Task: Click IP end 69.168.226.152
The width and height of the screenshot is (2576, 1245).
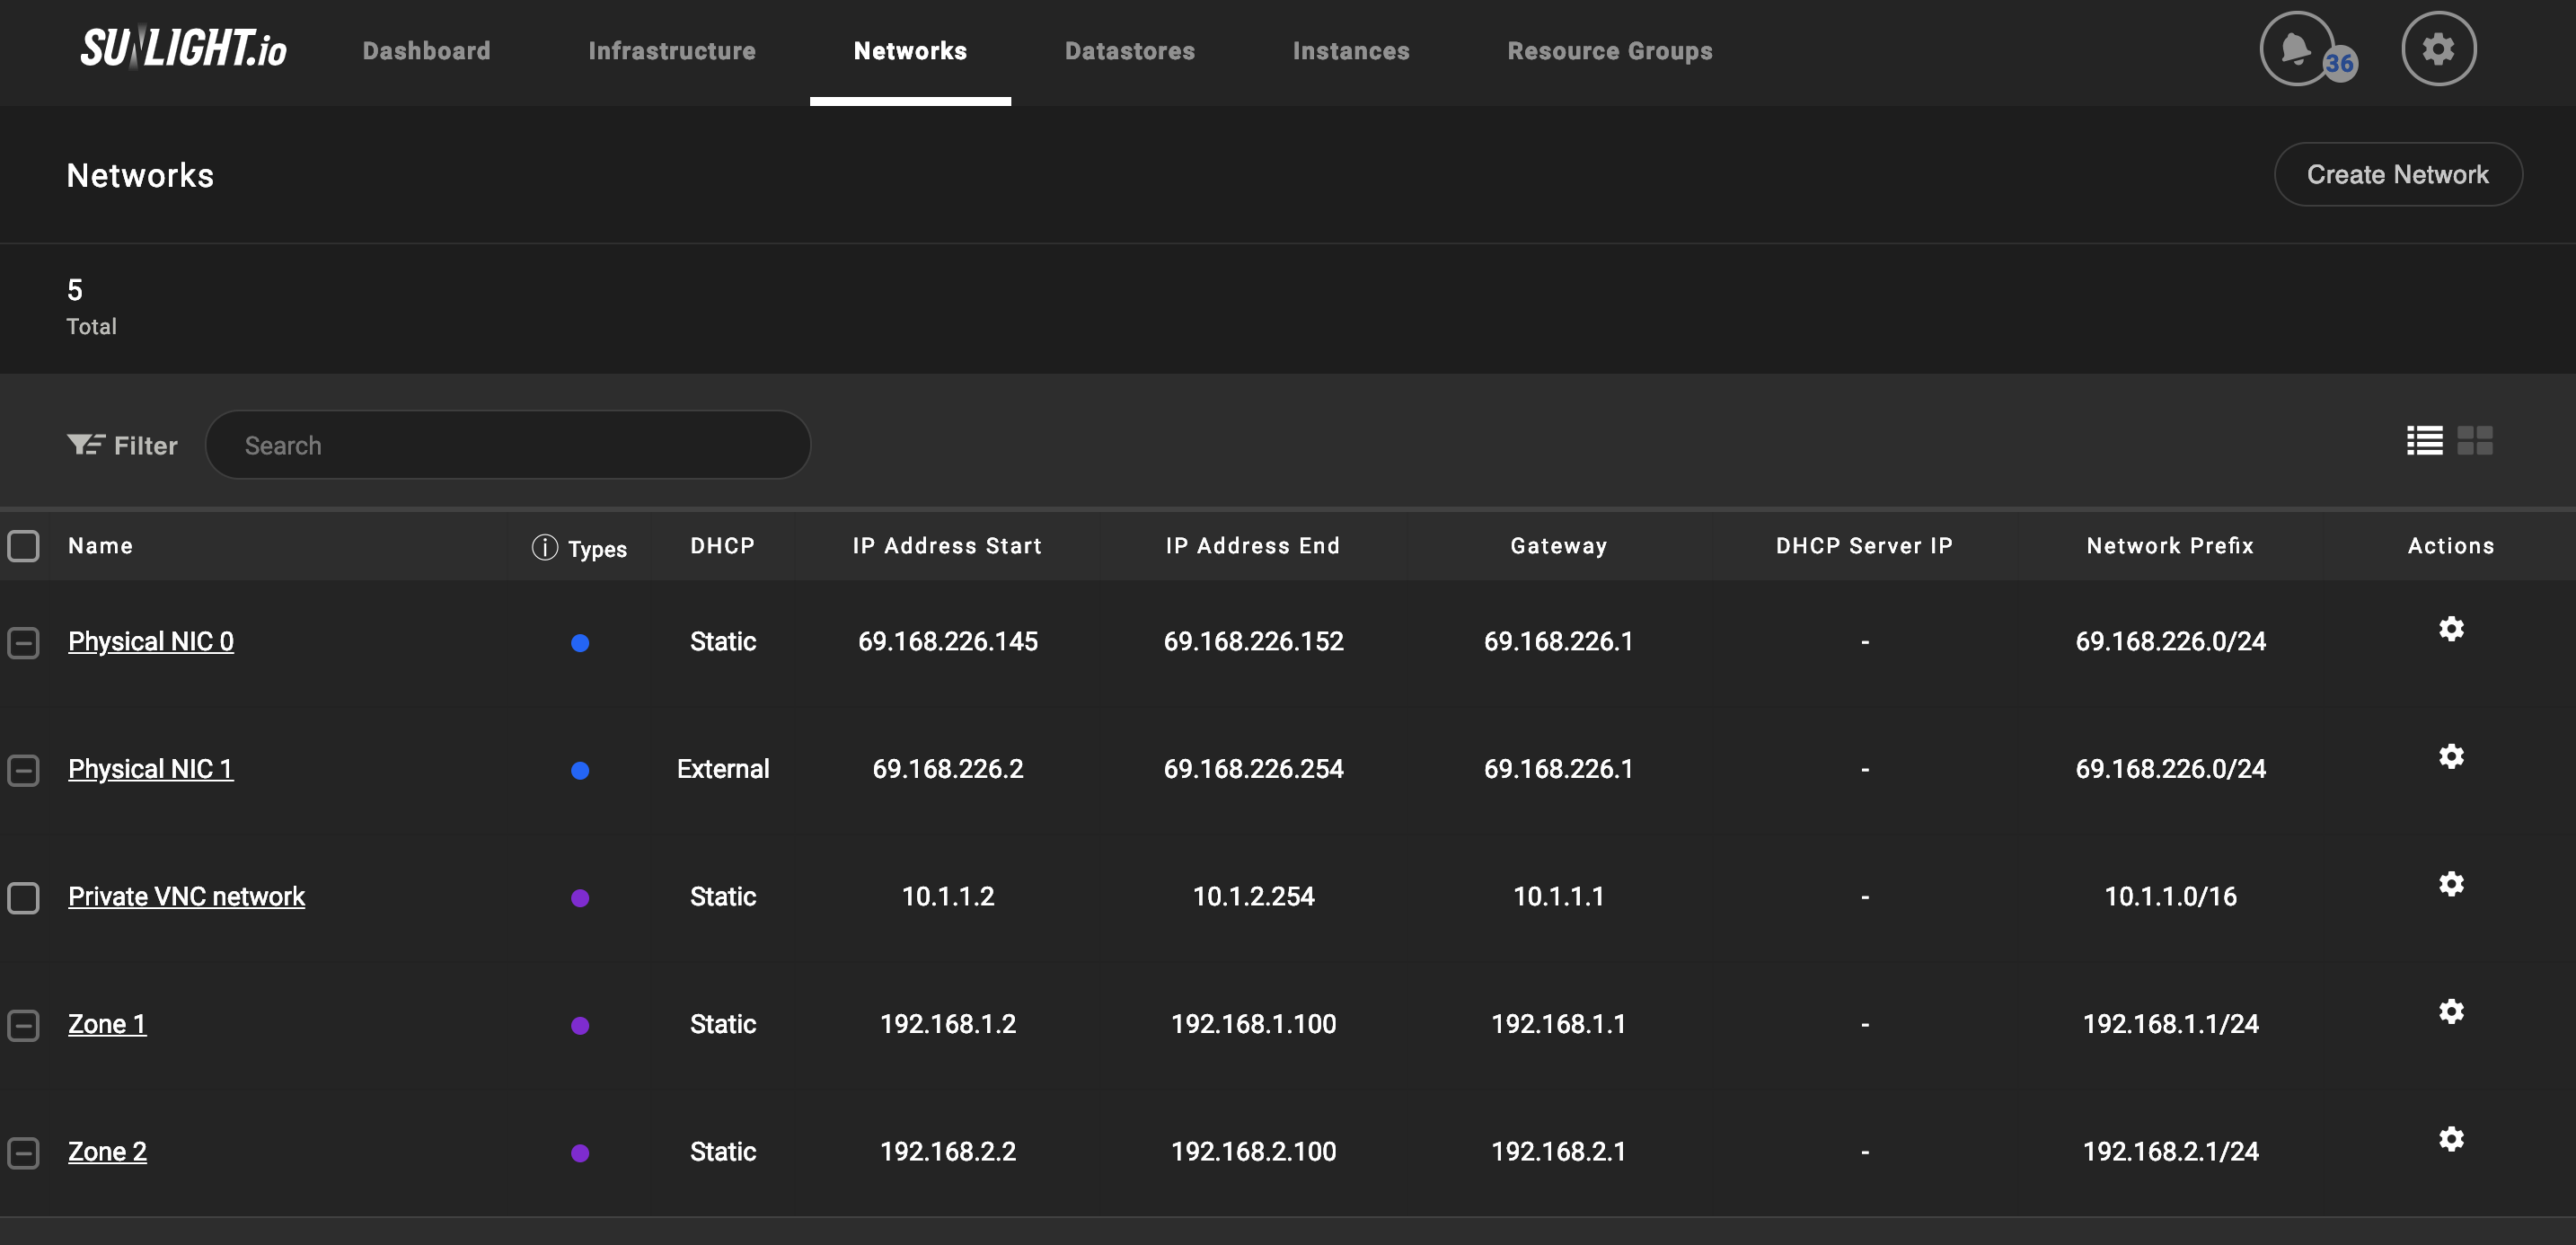Action: [x=1253, y=641]
